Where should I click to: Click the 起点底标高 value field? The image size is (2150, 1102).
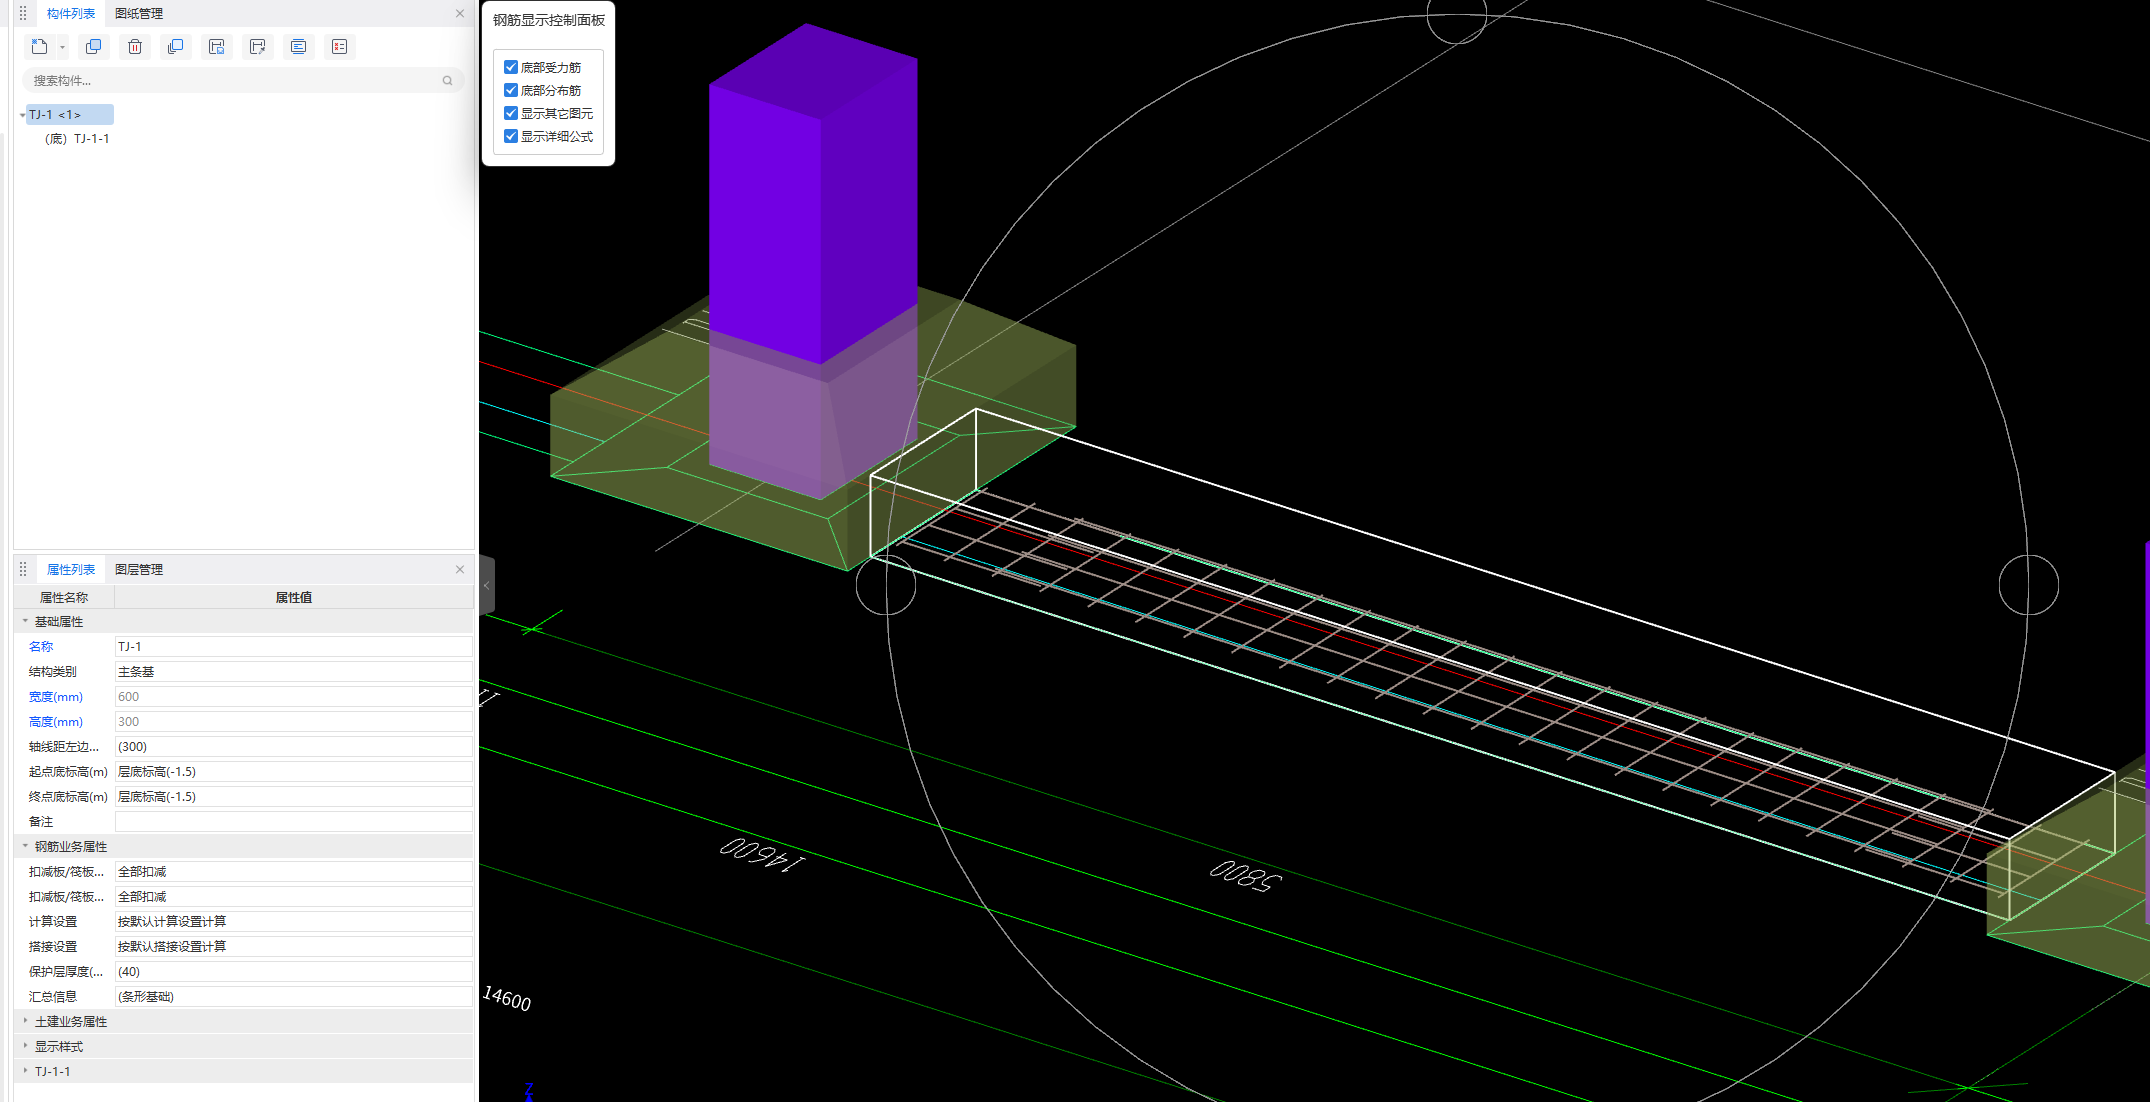[x=294, y=772]
